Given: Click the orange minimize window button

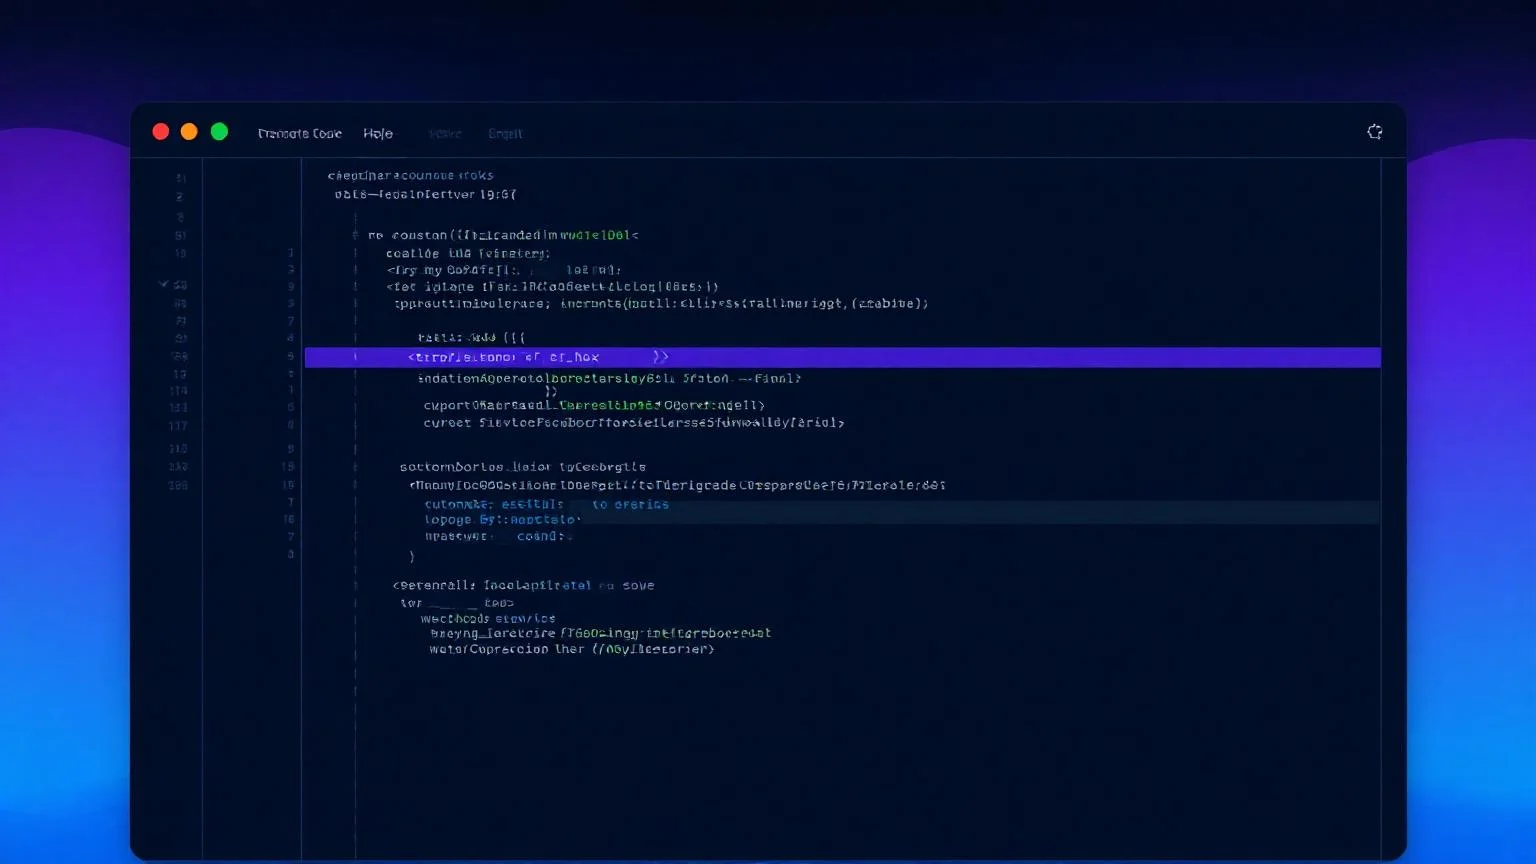Looking at the screenshot, I should point(189,132).
